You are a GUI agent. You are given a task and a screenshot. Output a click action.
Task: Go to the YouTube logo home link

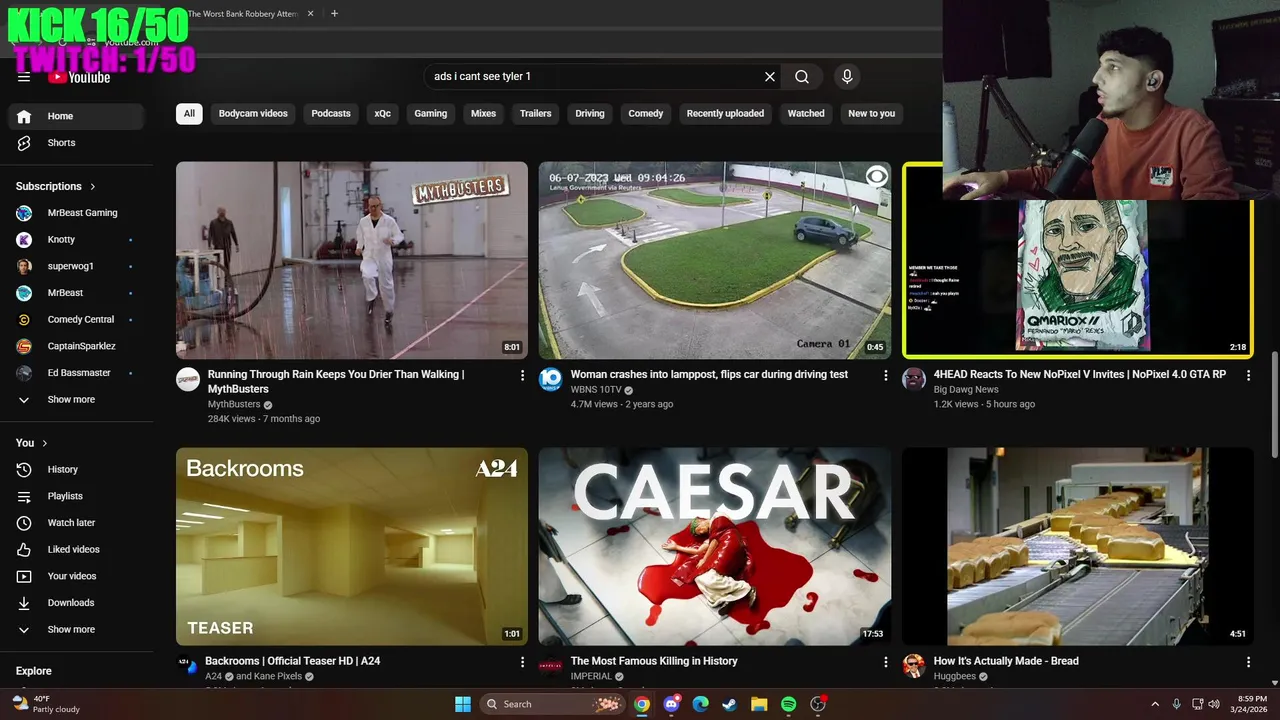79,77
